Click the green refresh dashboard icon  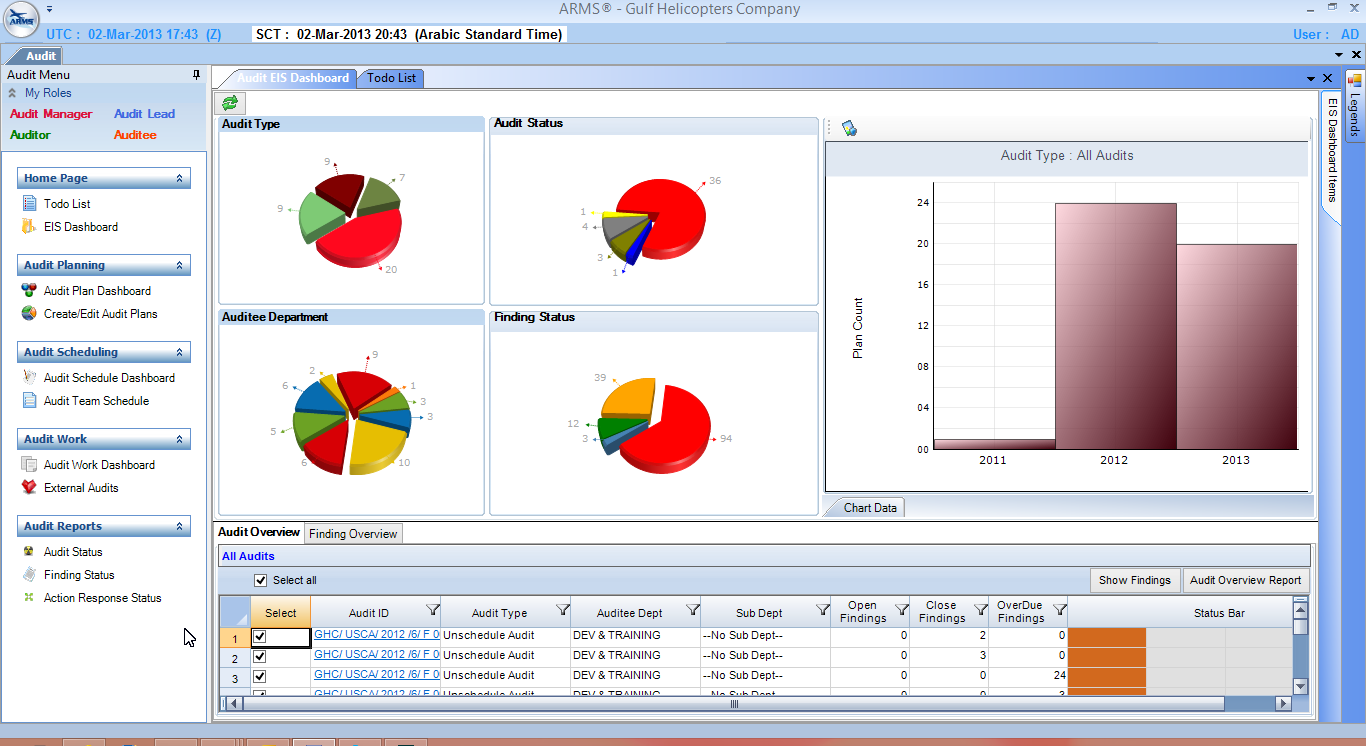(x=231, y=103)
